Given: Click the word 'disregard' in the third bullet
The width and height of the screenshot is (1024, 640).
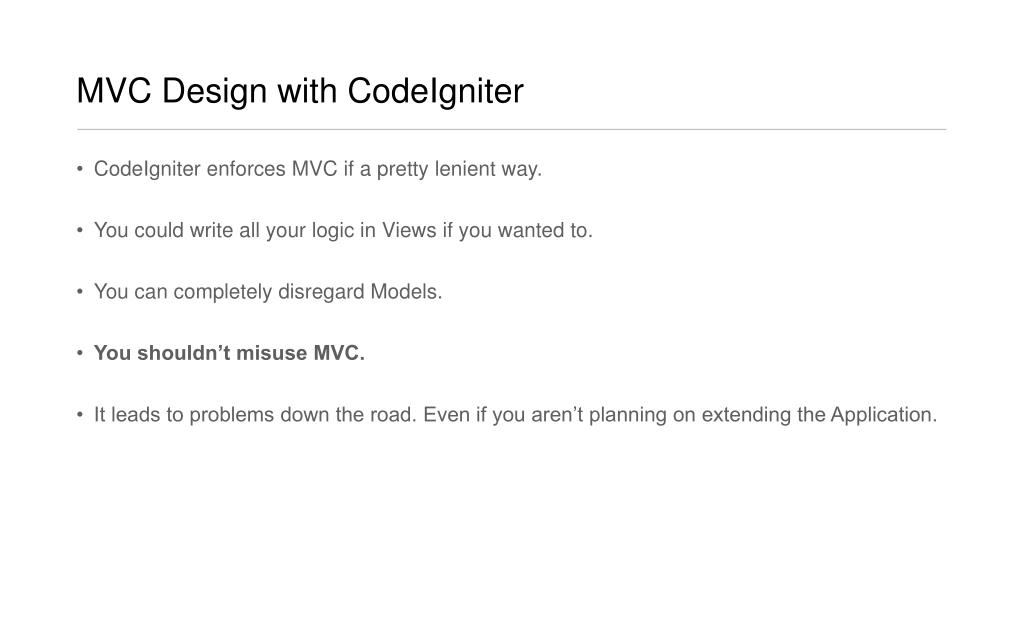Looking at the screenshot, I should coord(321,292).
